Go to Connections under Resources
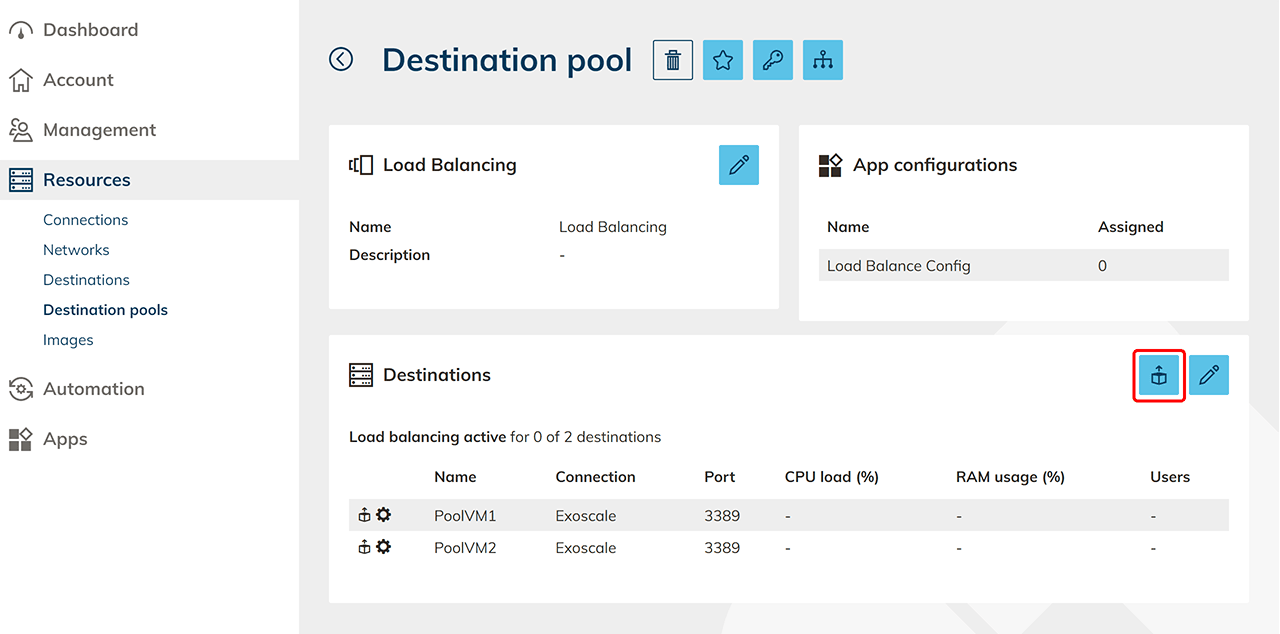This screenshot has width=1280, height=634. point(85,220)
